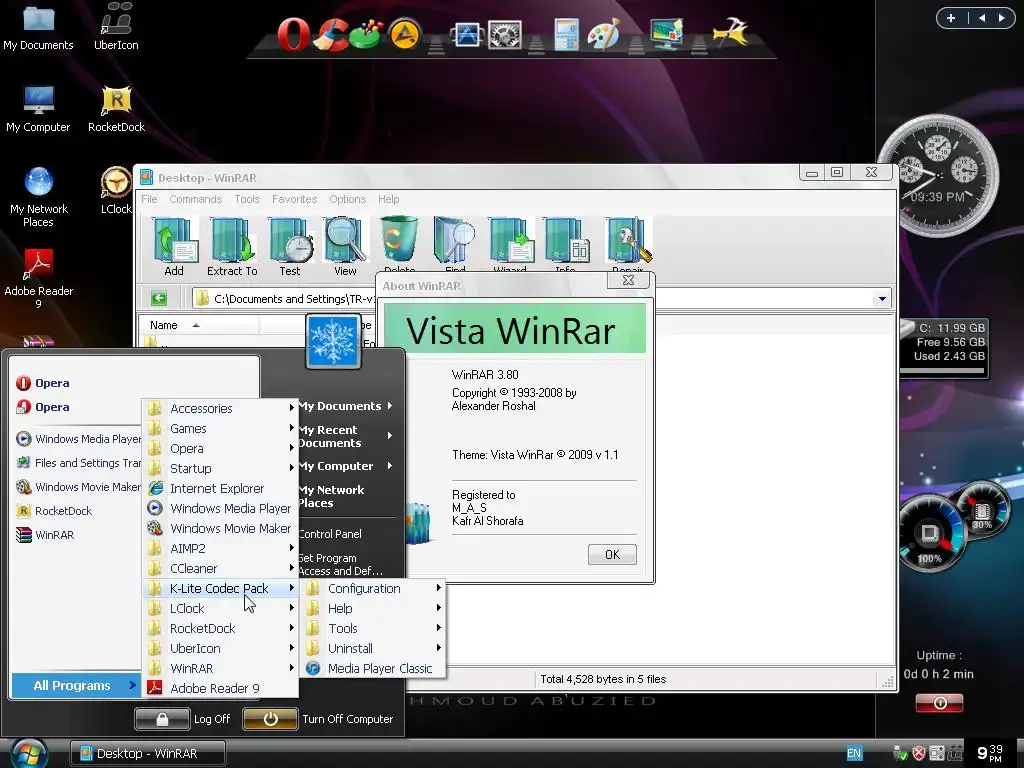1024x768 pixels.
Task: Open the WinRAR address path dropdown arrow
Action: click(882, 298)
